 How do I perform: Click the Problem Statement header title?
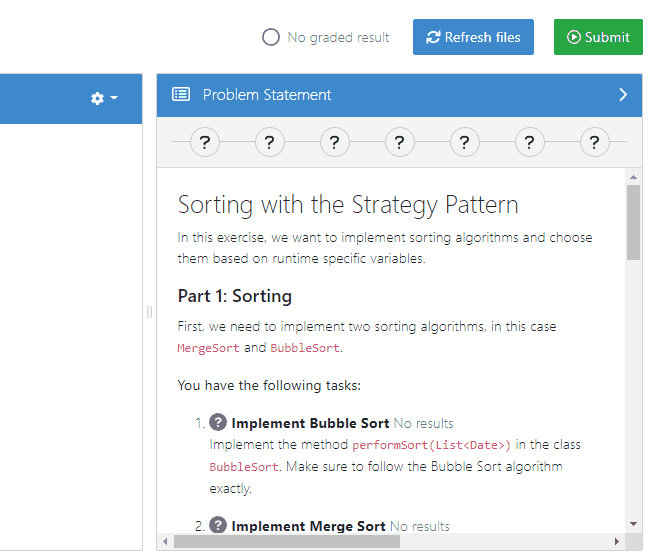[267, 95]
